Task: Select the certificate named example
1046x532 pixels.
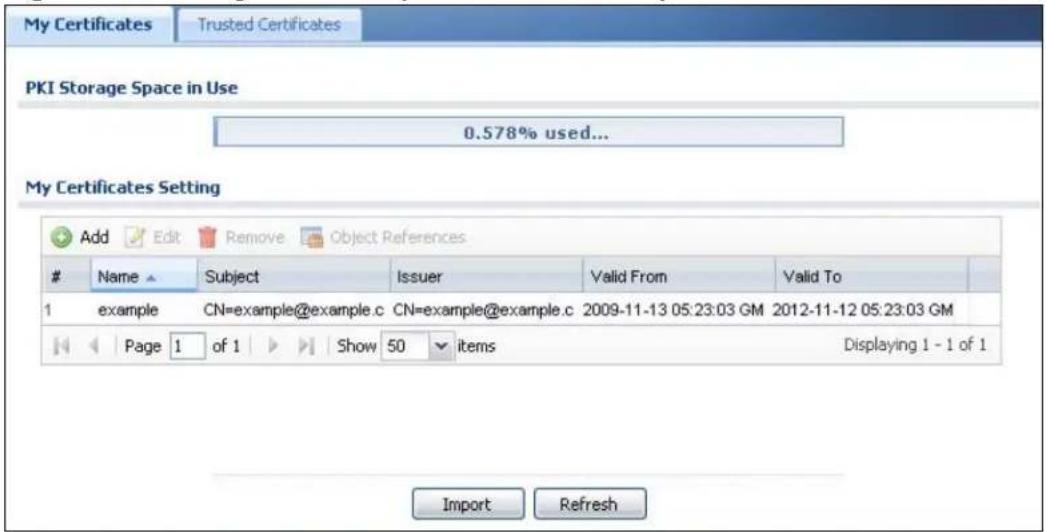Action: pyautogui.click(x=128, y=310)
